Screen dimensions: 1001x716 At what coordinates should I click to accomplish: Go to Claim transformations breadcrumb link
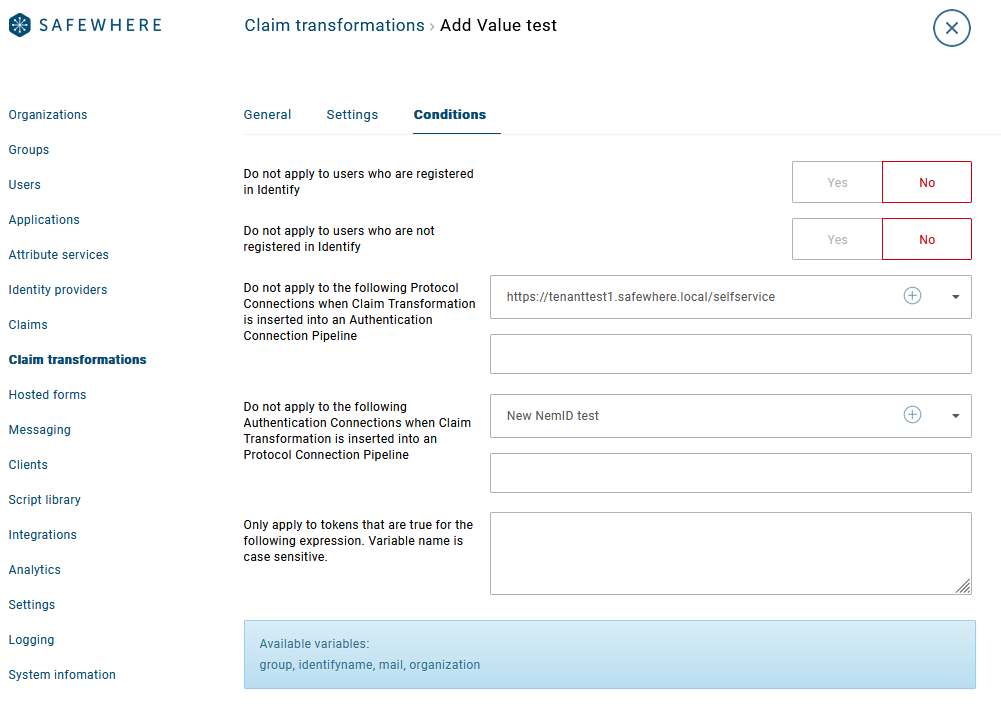click(x=334, y=26)
